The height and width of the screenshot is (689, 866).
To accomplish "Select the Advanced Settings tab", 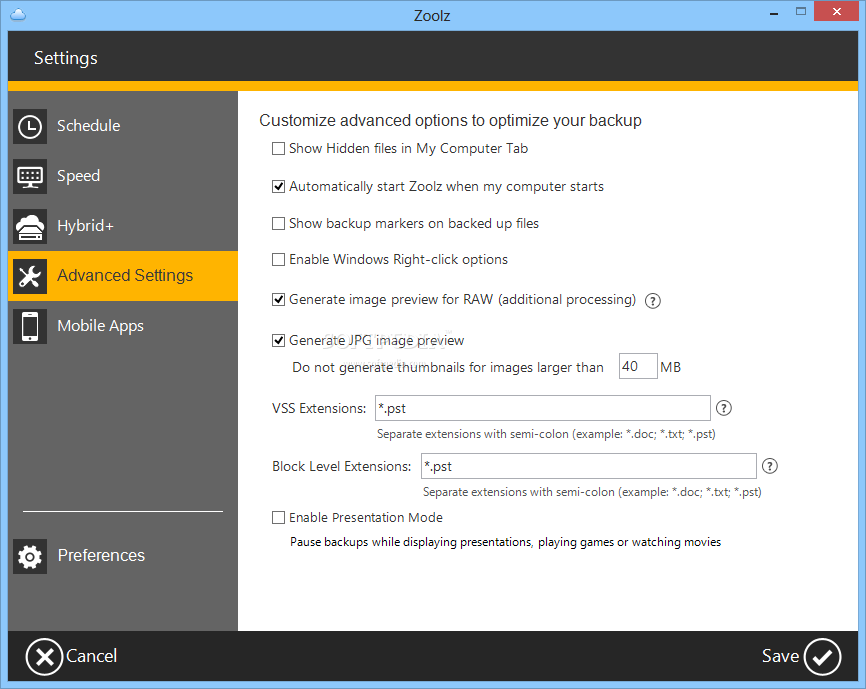I will tap(123, 276).
